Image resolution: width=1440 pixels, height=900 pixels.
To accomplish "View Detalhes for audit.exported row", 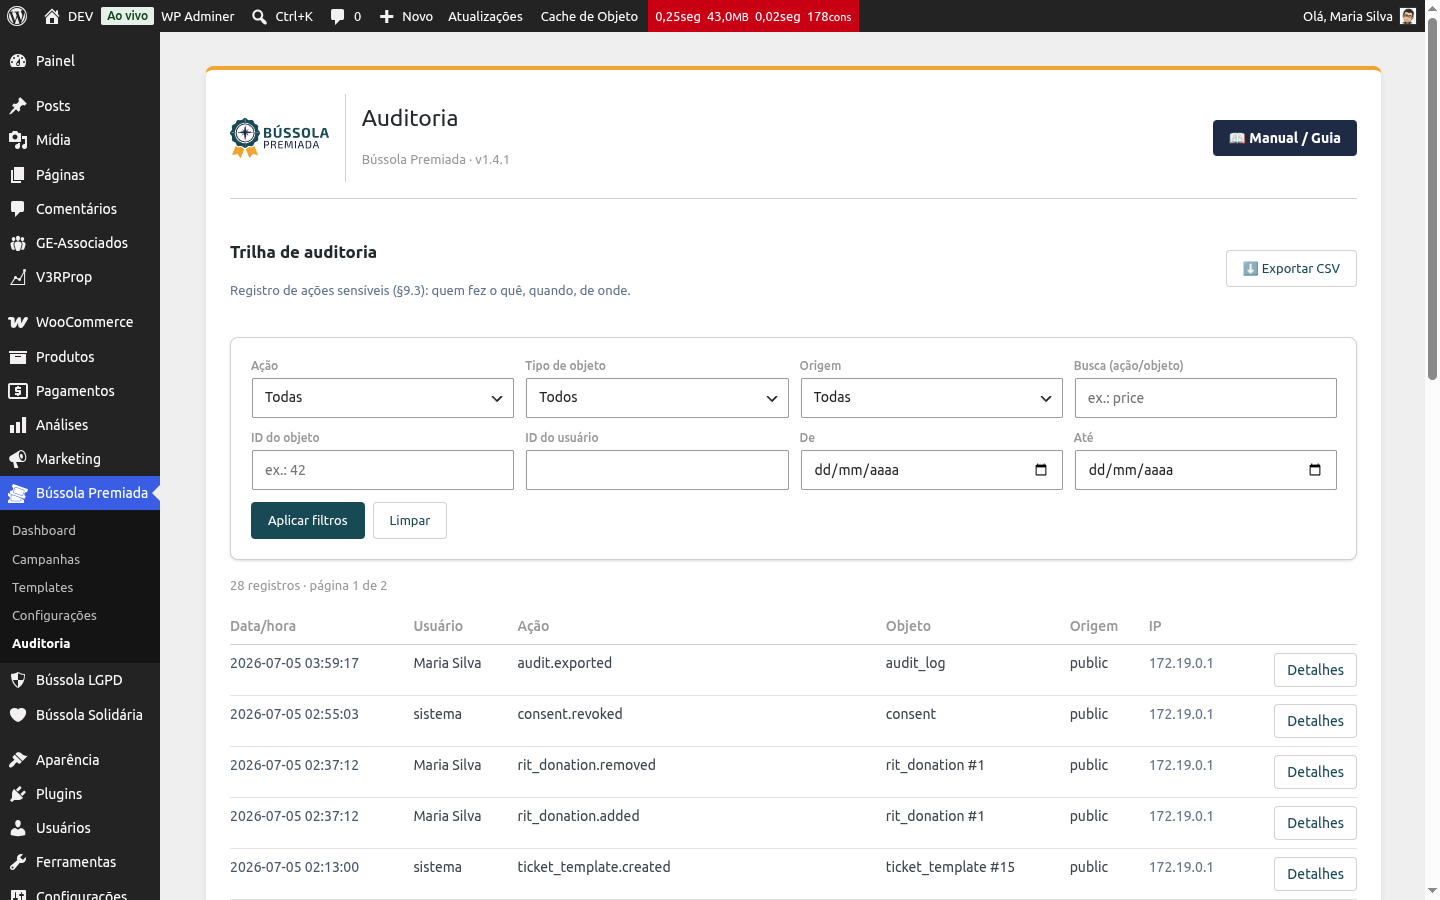I will click(1315, 670).
